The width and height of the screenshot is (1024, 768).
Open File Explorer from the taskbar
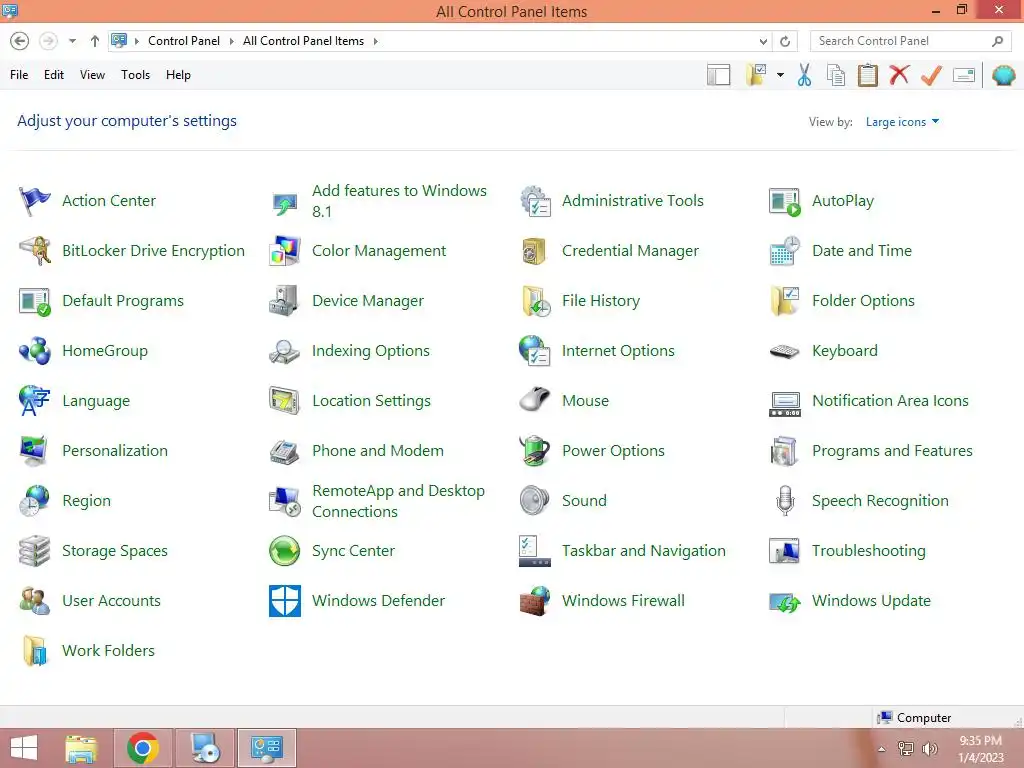[82, 748]
